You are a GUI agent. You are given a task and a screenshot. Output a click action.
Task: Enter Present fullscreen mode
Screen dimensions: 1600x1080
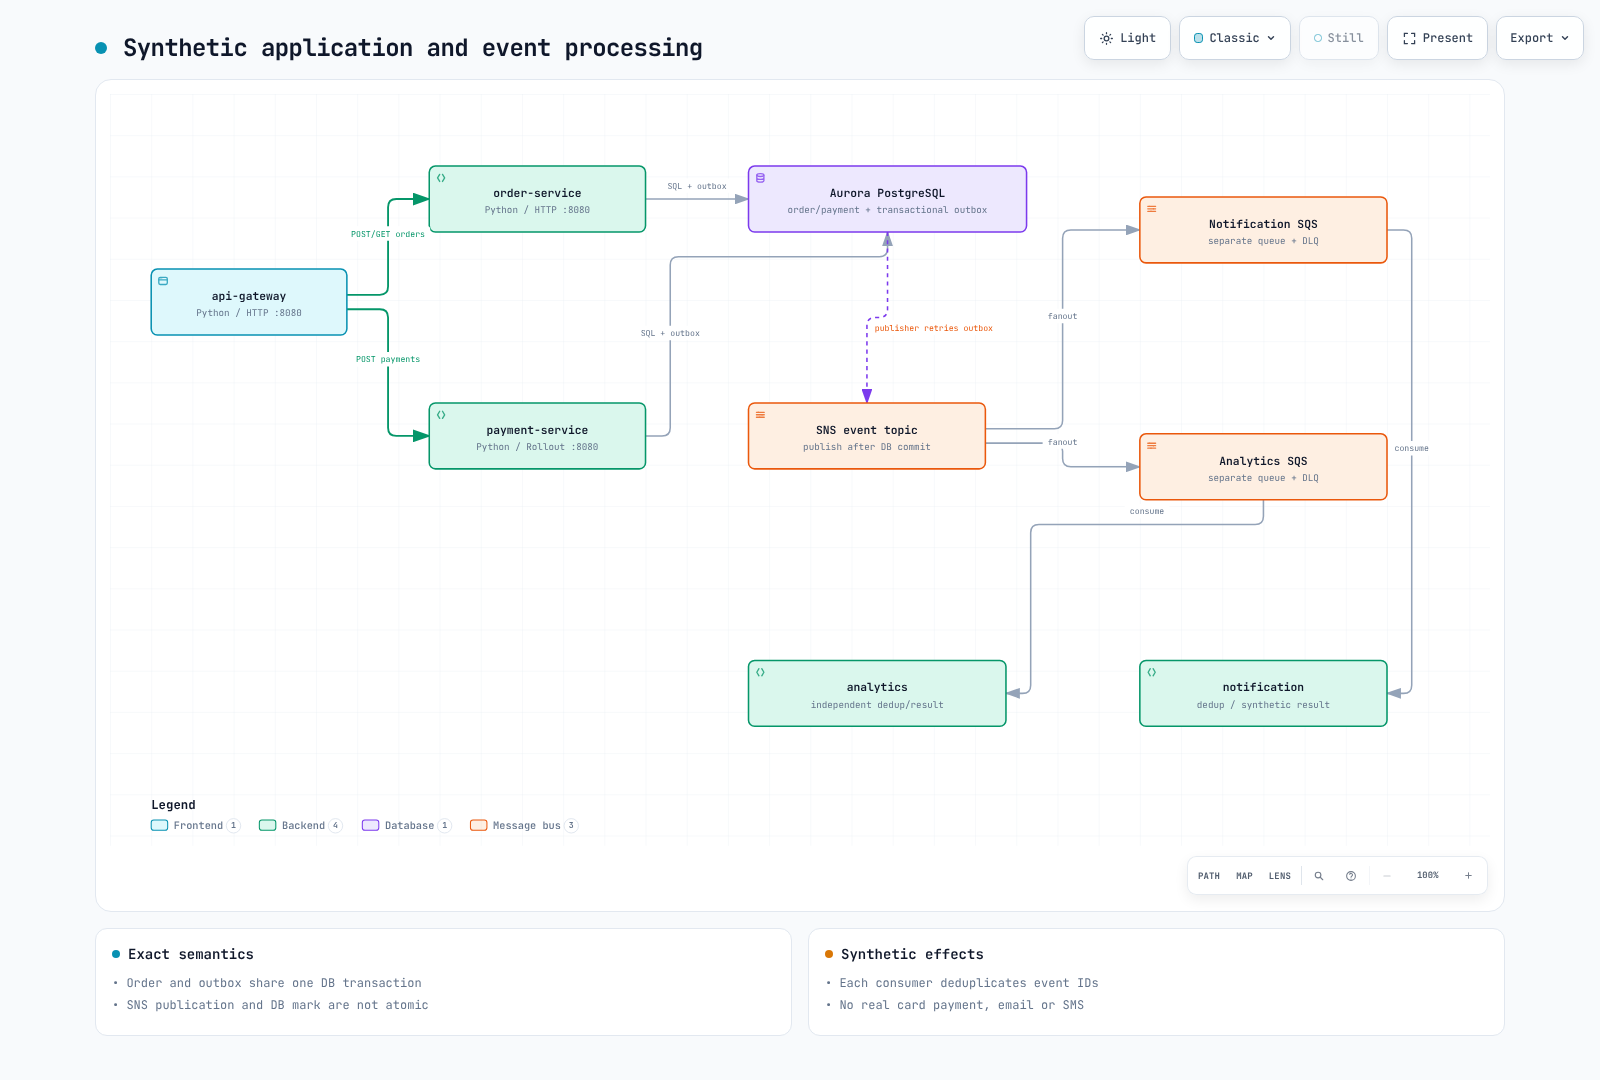coord(1437,38)
